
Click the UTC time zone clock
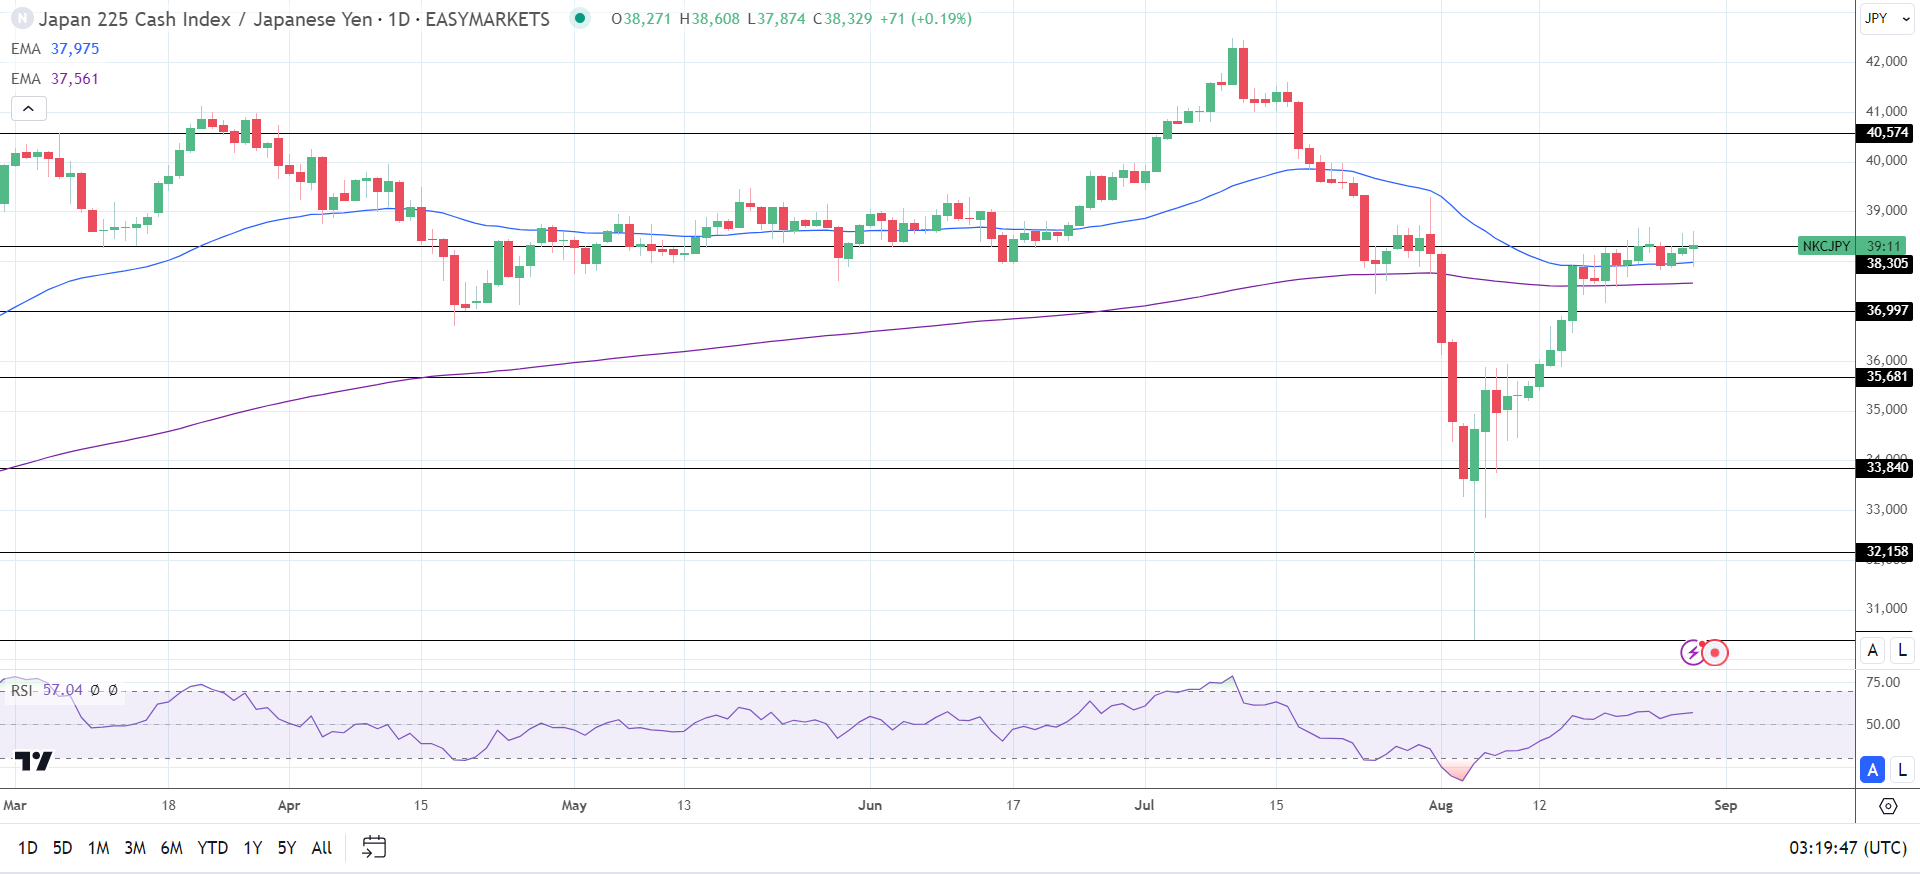(x=1848, y=848)
